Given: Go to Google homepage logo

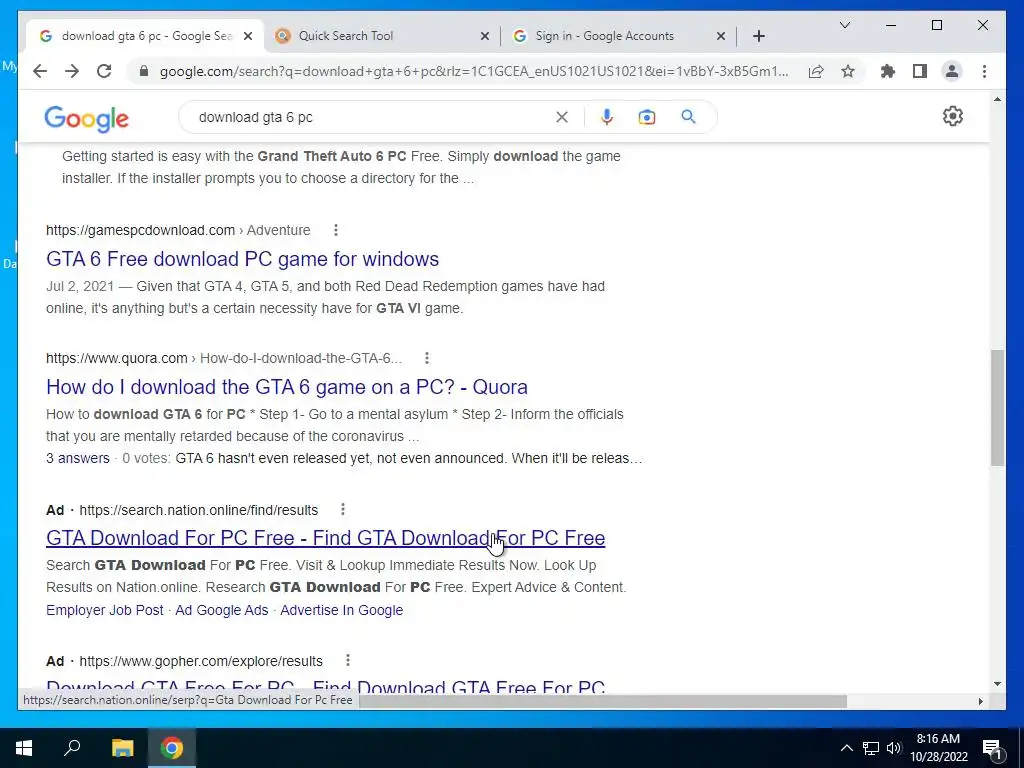Looking at the screenshot, I should [x=86, y=119].
